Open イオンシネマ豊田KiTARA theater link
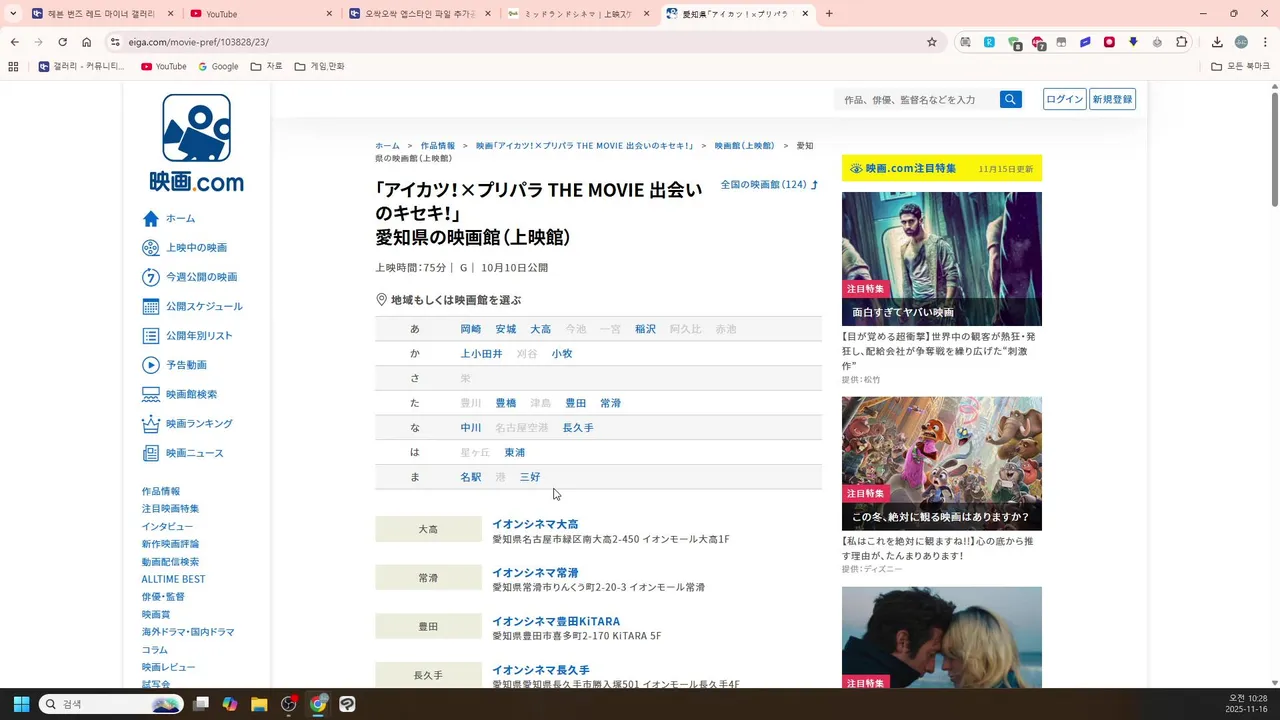The image size is (1280, 720). pos(555,621)
